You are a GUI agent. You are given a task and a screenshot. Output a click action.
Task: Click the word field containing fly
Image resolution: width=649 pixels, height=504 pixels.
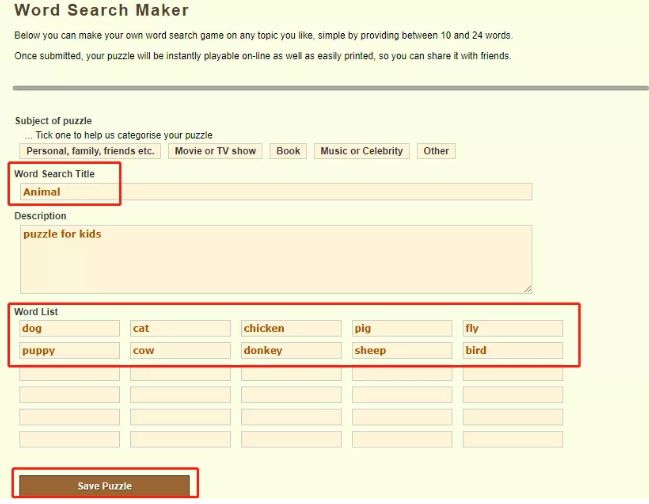(513, 329)
